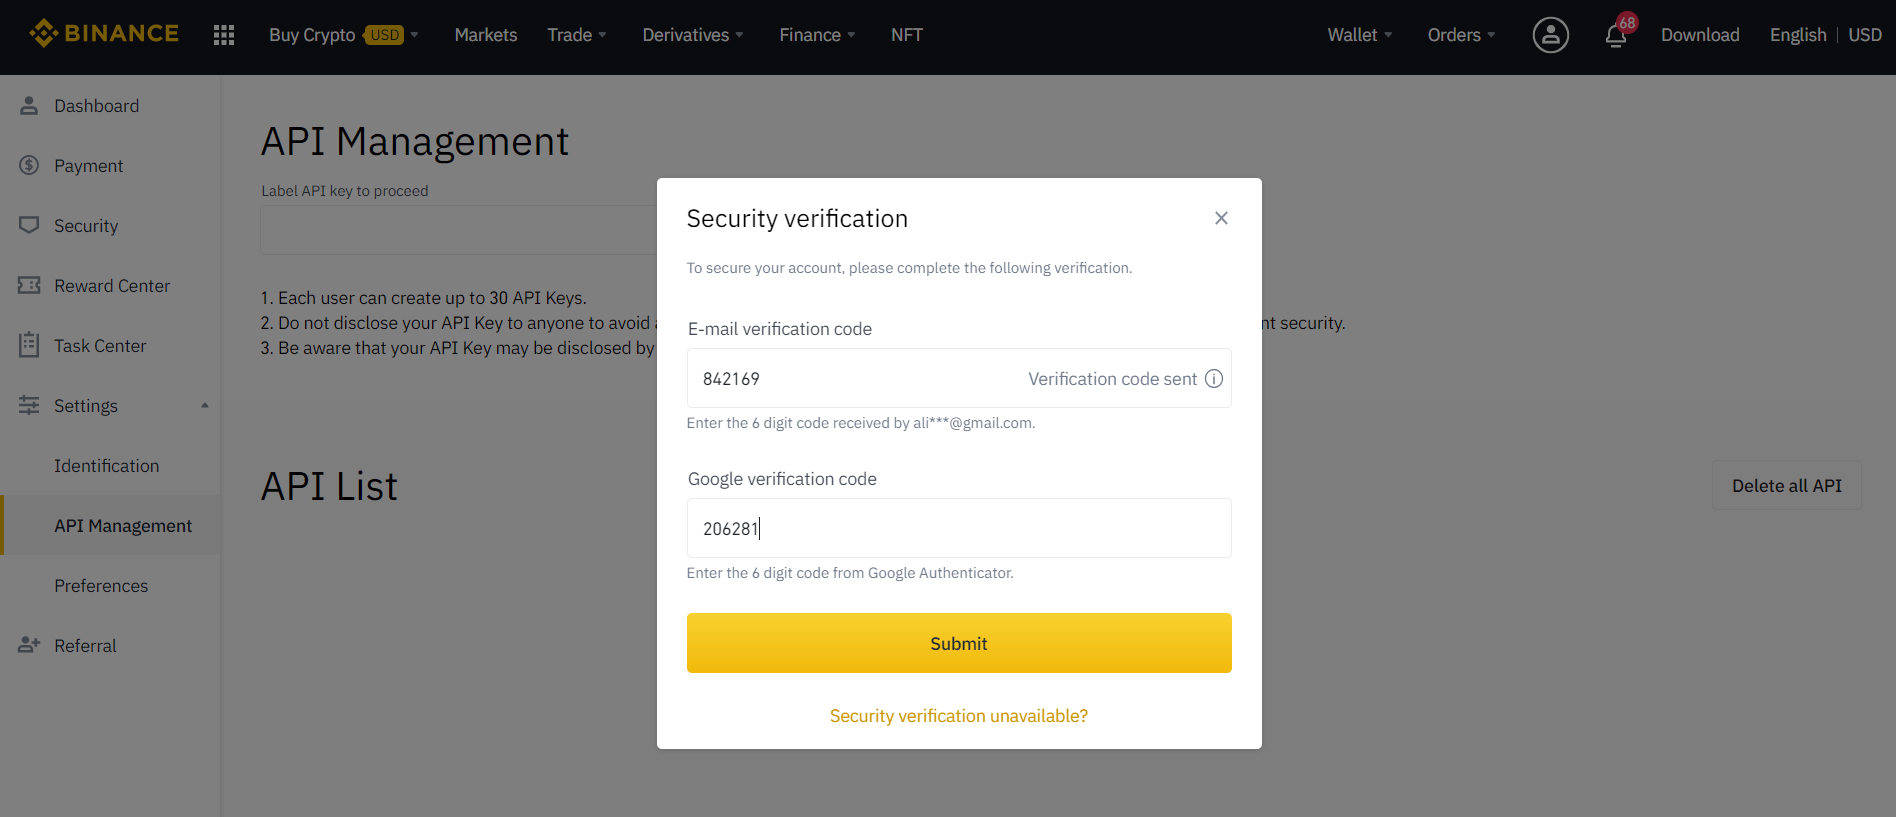1896x817 pixels.
Task: Click Verification code sent text
Action: tap(1112, 379)
